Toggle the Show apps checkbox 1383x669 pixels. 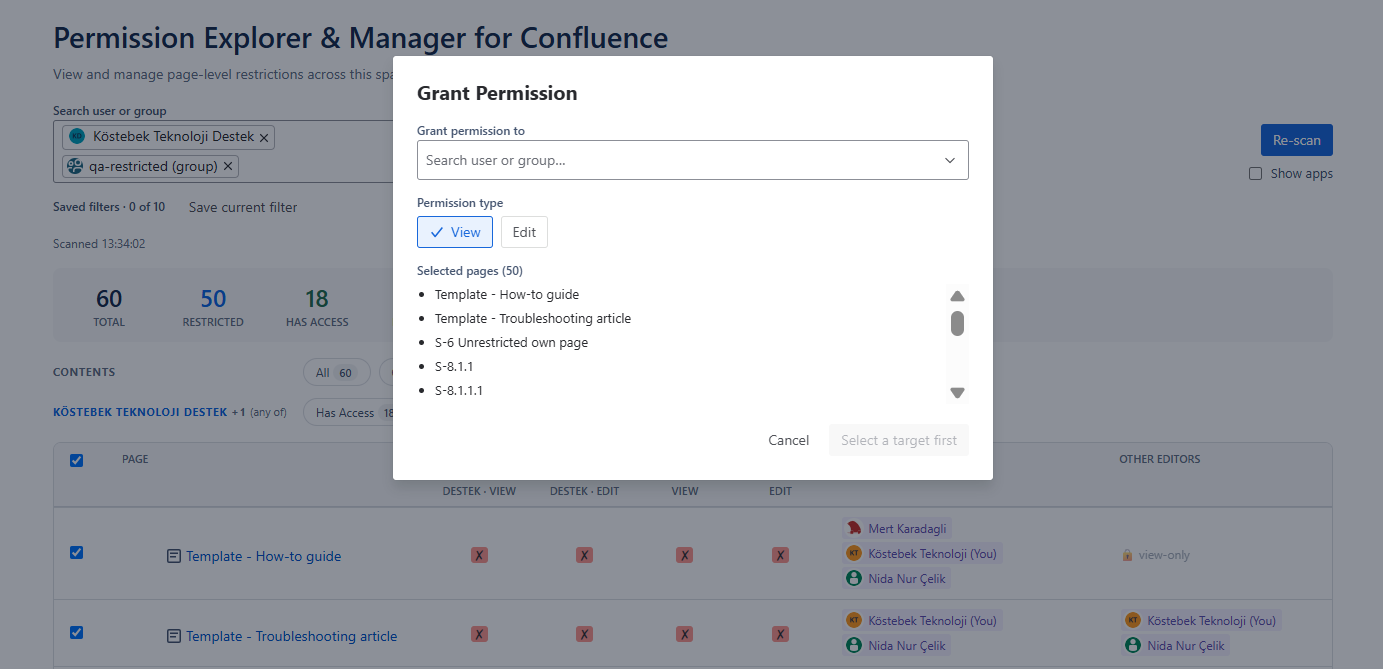(1255, 174)
